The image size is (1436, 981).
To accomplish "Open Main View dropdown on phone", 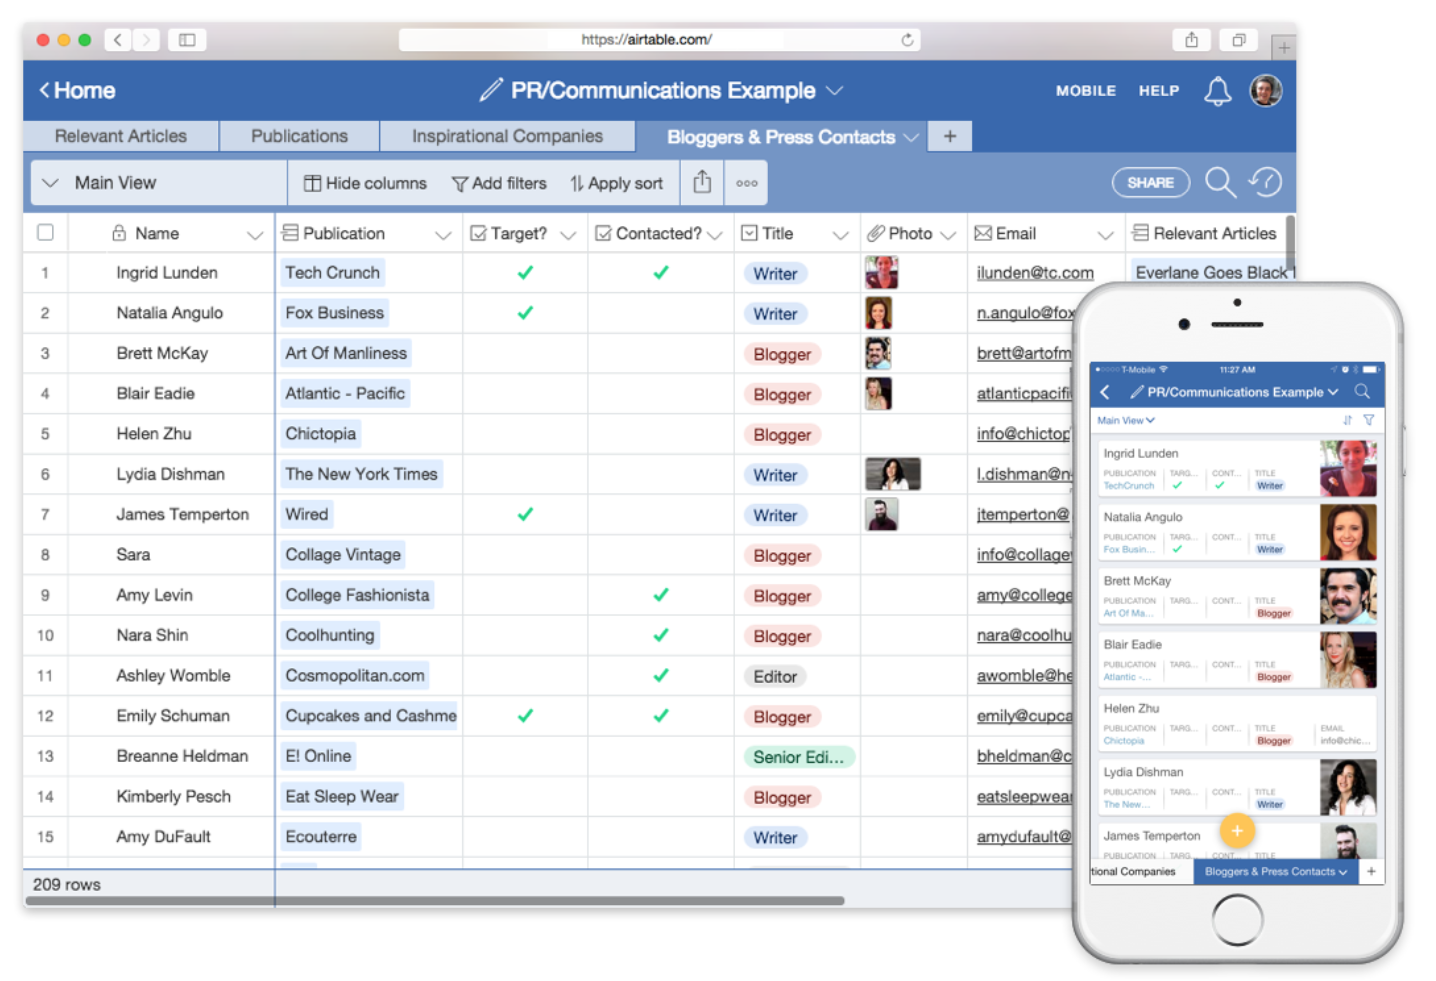I will [x=1126, y=420].
